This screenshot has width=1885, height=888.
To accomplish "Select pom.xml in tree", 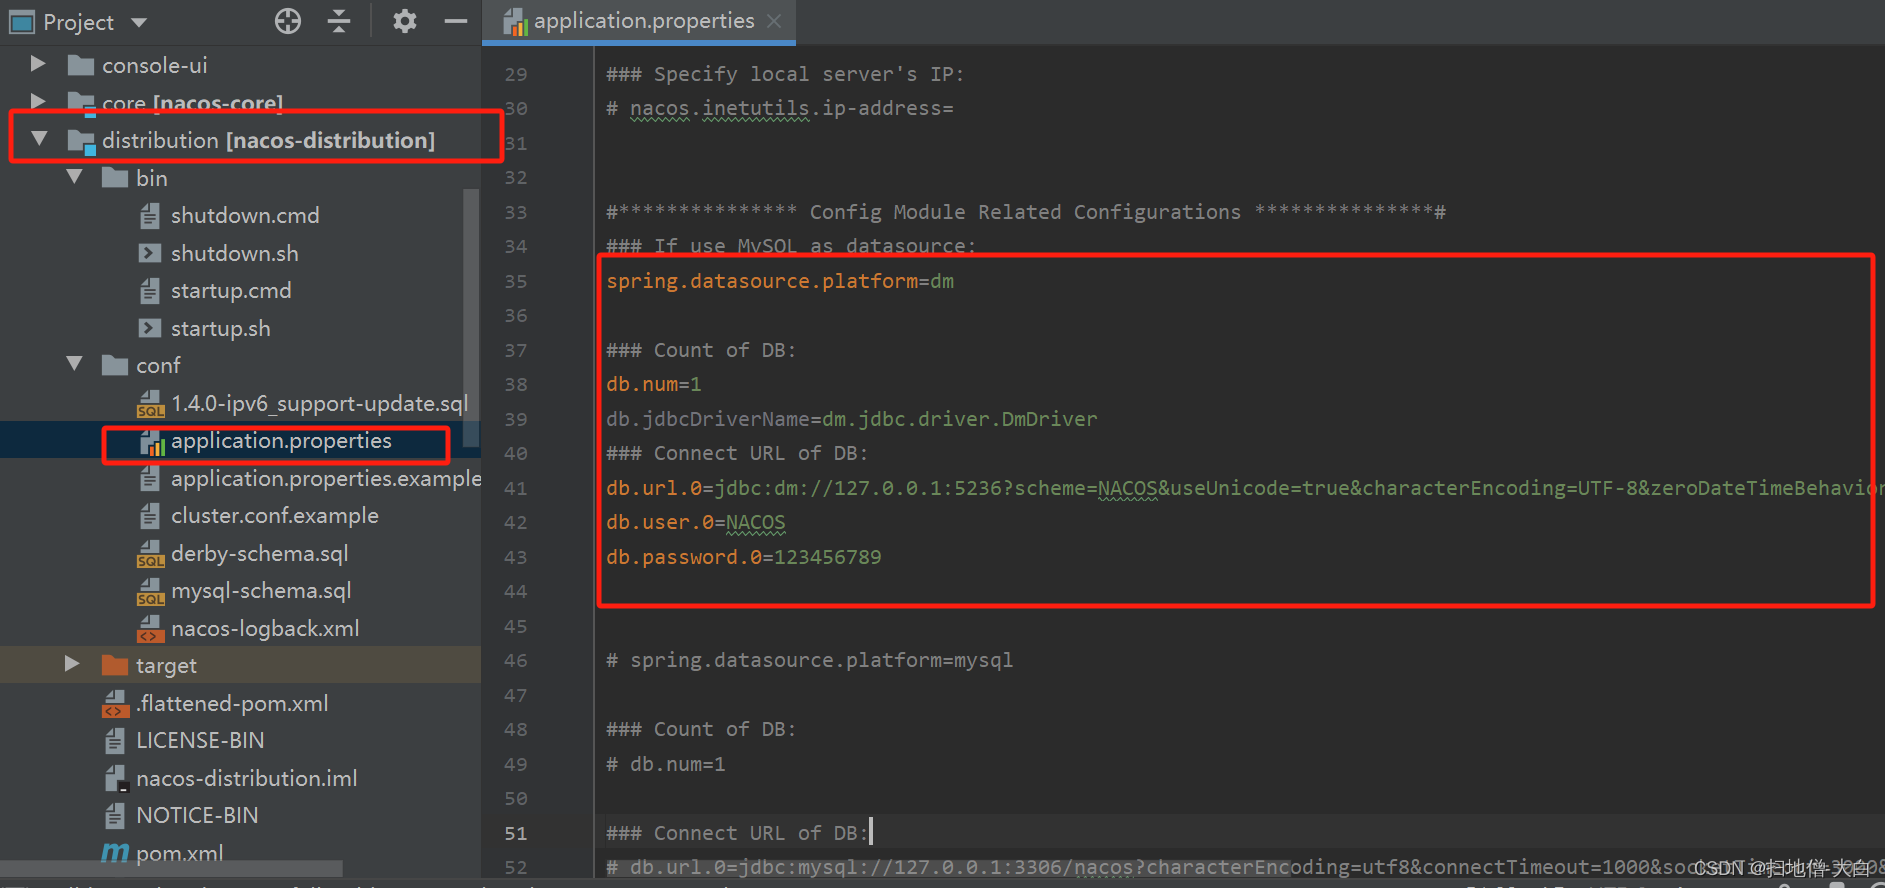I will pyautogui.click(x=179, y=853).
